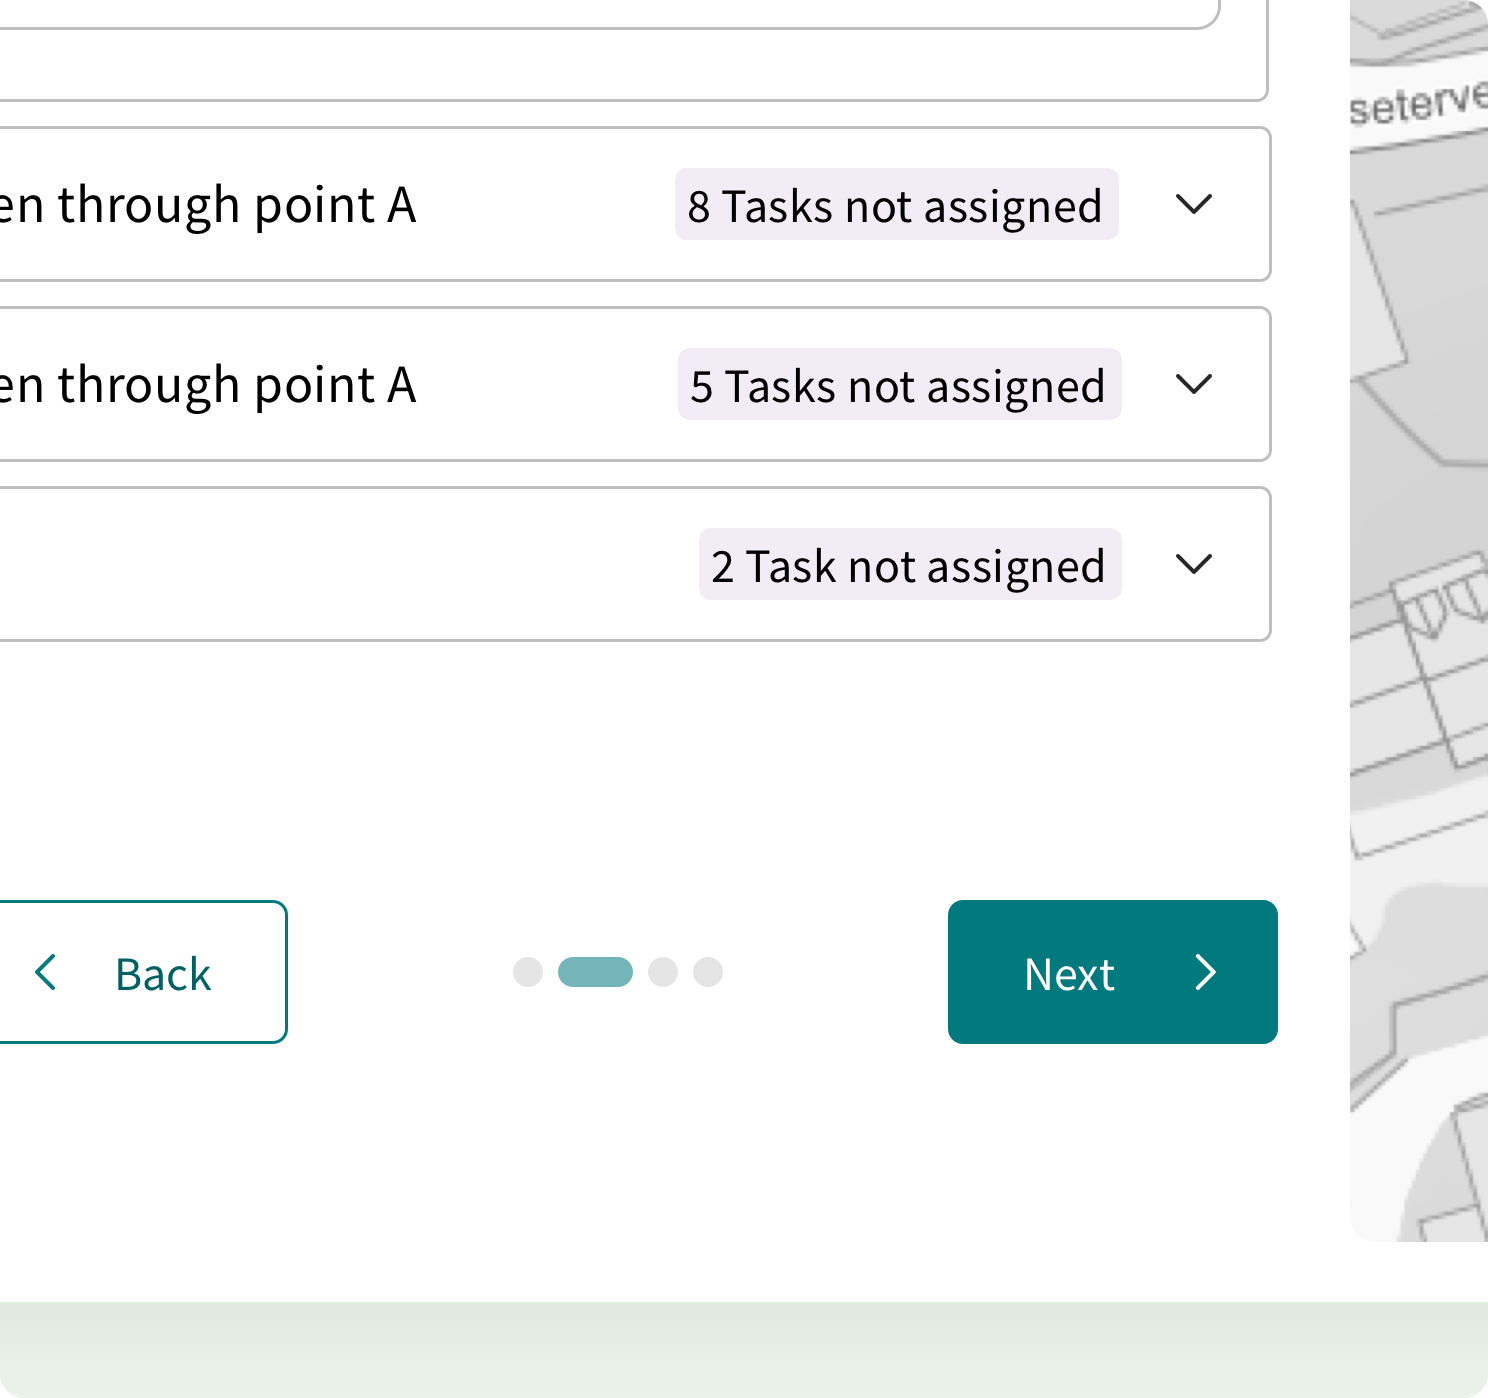Screen dimensions: 1488x1398
Task: Select the highlighted current step indicator
Action: point(595,972)
